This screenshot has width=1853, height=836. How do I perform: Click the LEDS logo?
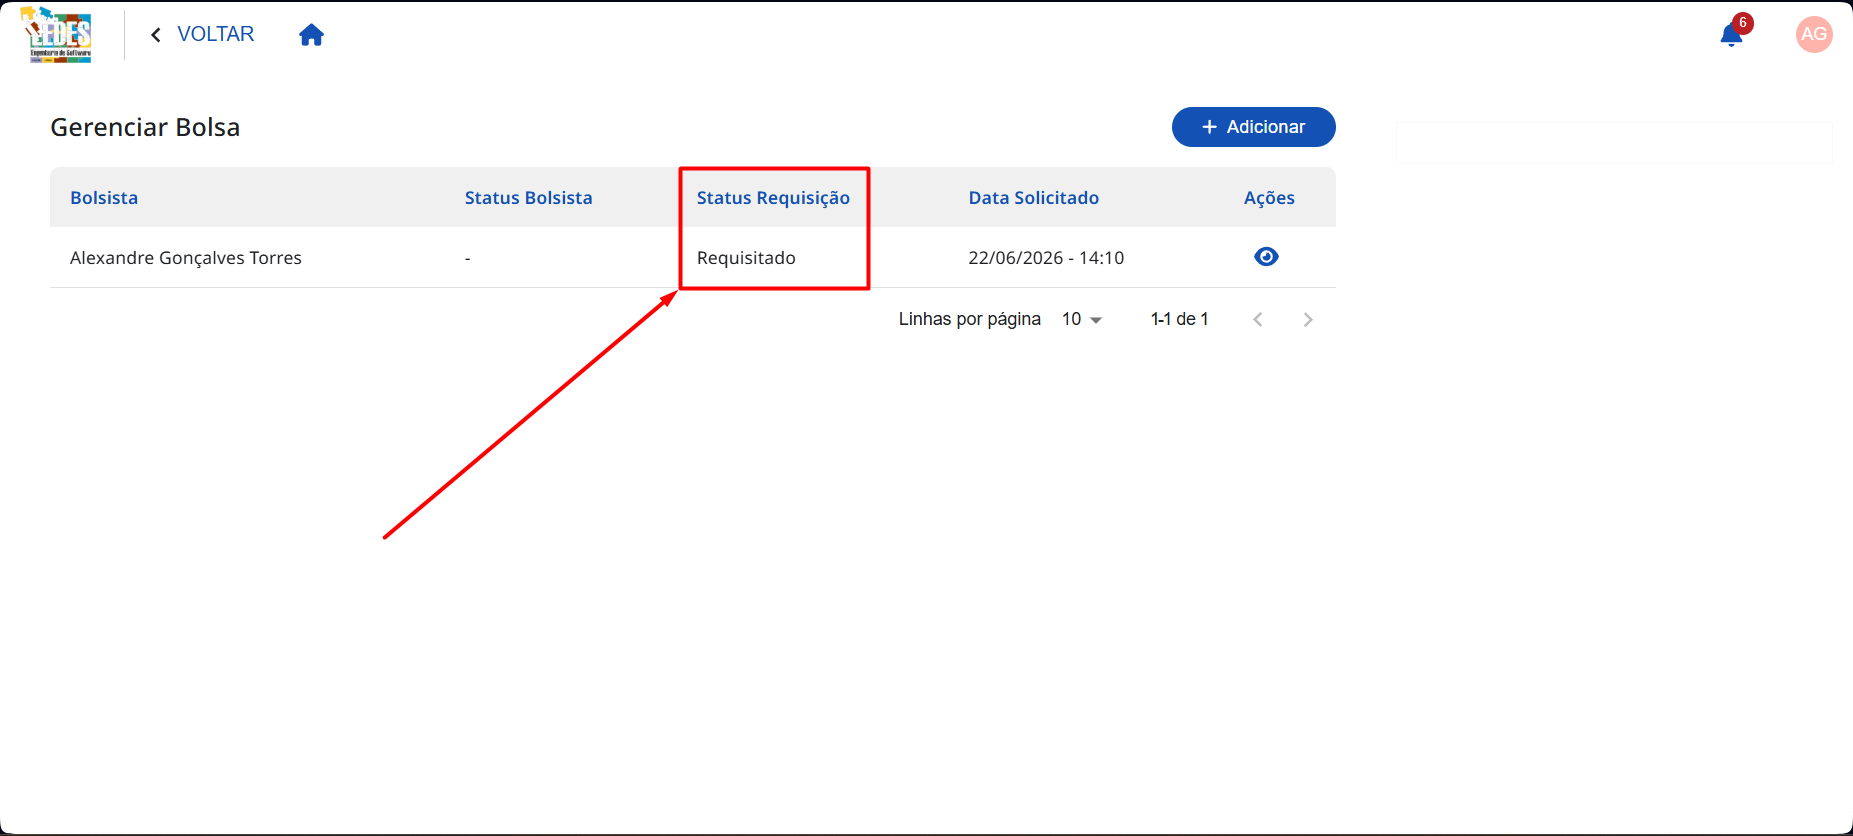(58, 35)
